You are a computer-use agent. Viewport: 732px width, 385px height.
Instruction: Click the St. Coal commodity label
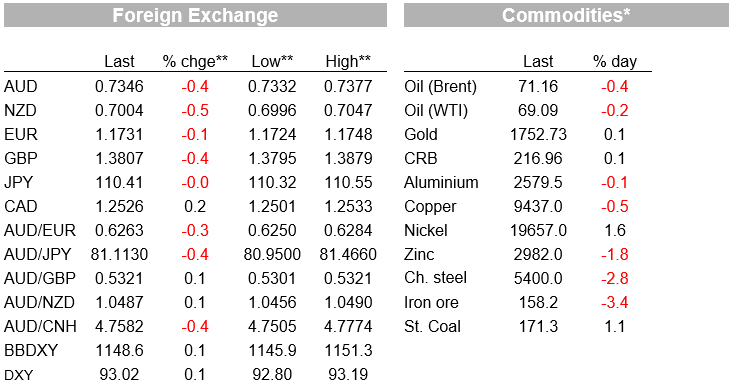tap(432, 326)
